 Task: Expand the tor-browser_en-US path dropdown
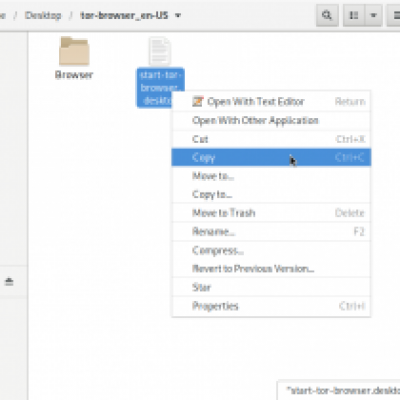(x=178, y=15)
